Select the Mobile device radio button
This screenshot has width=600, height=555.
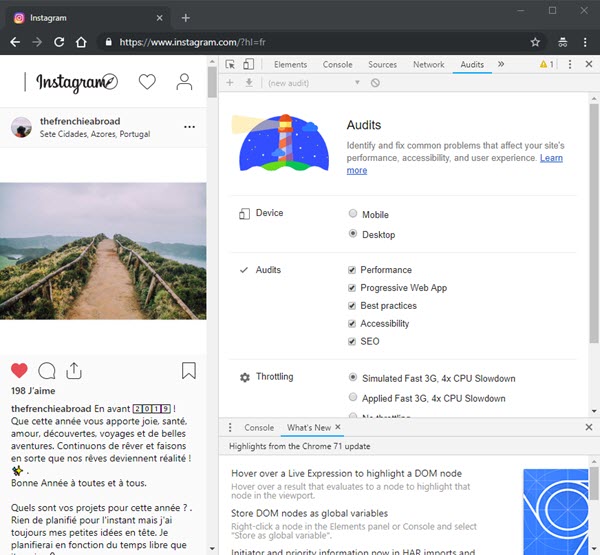(353, 214)
